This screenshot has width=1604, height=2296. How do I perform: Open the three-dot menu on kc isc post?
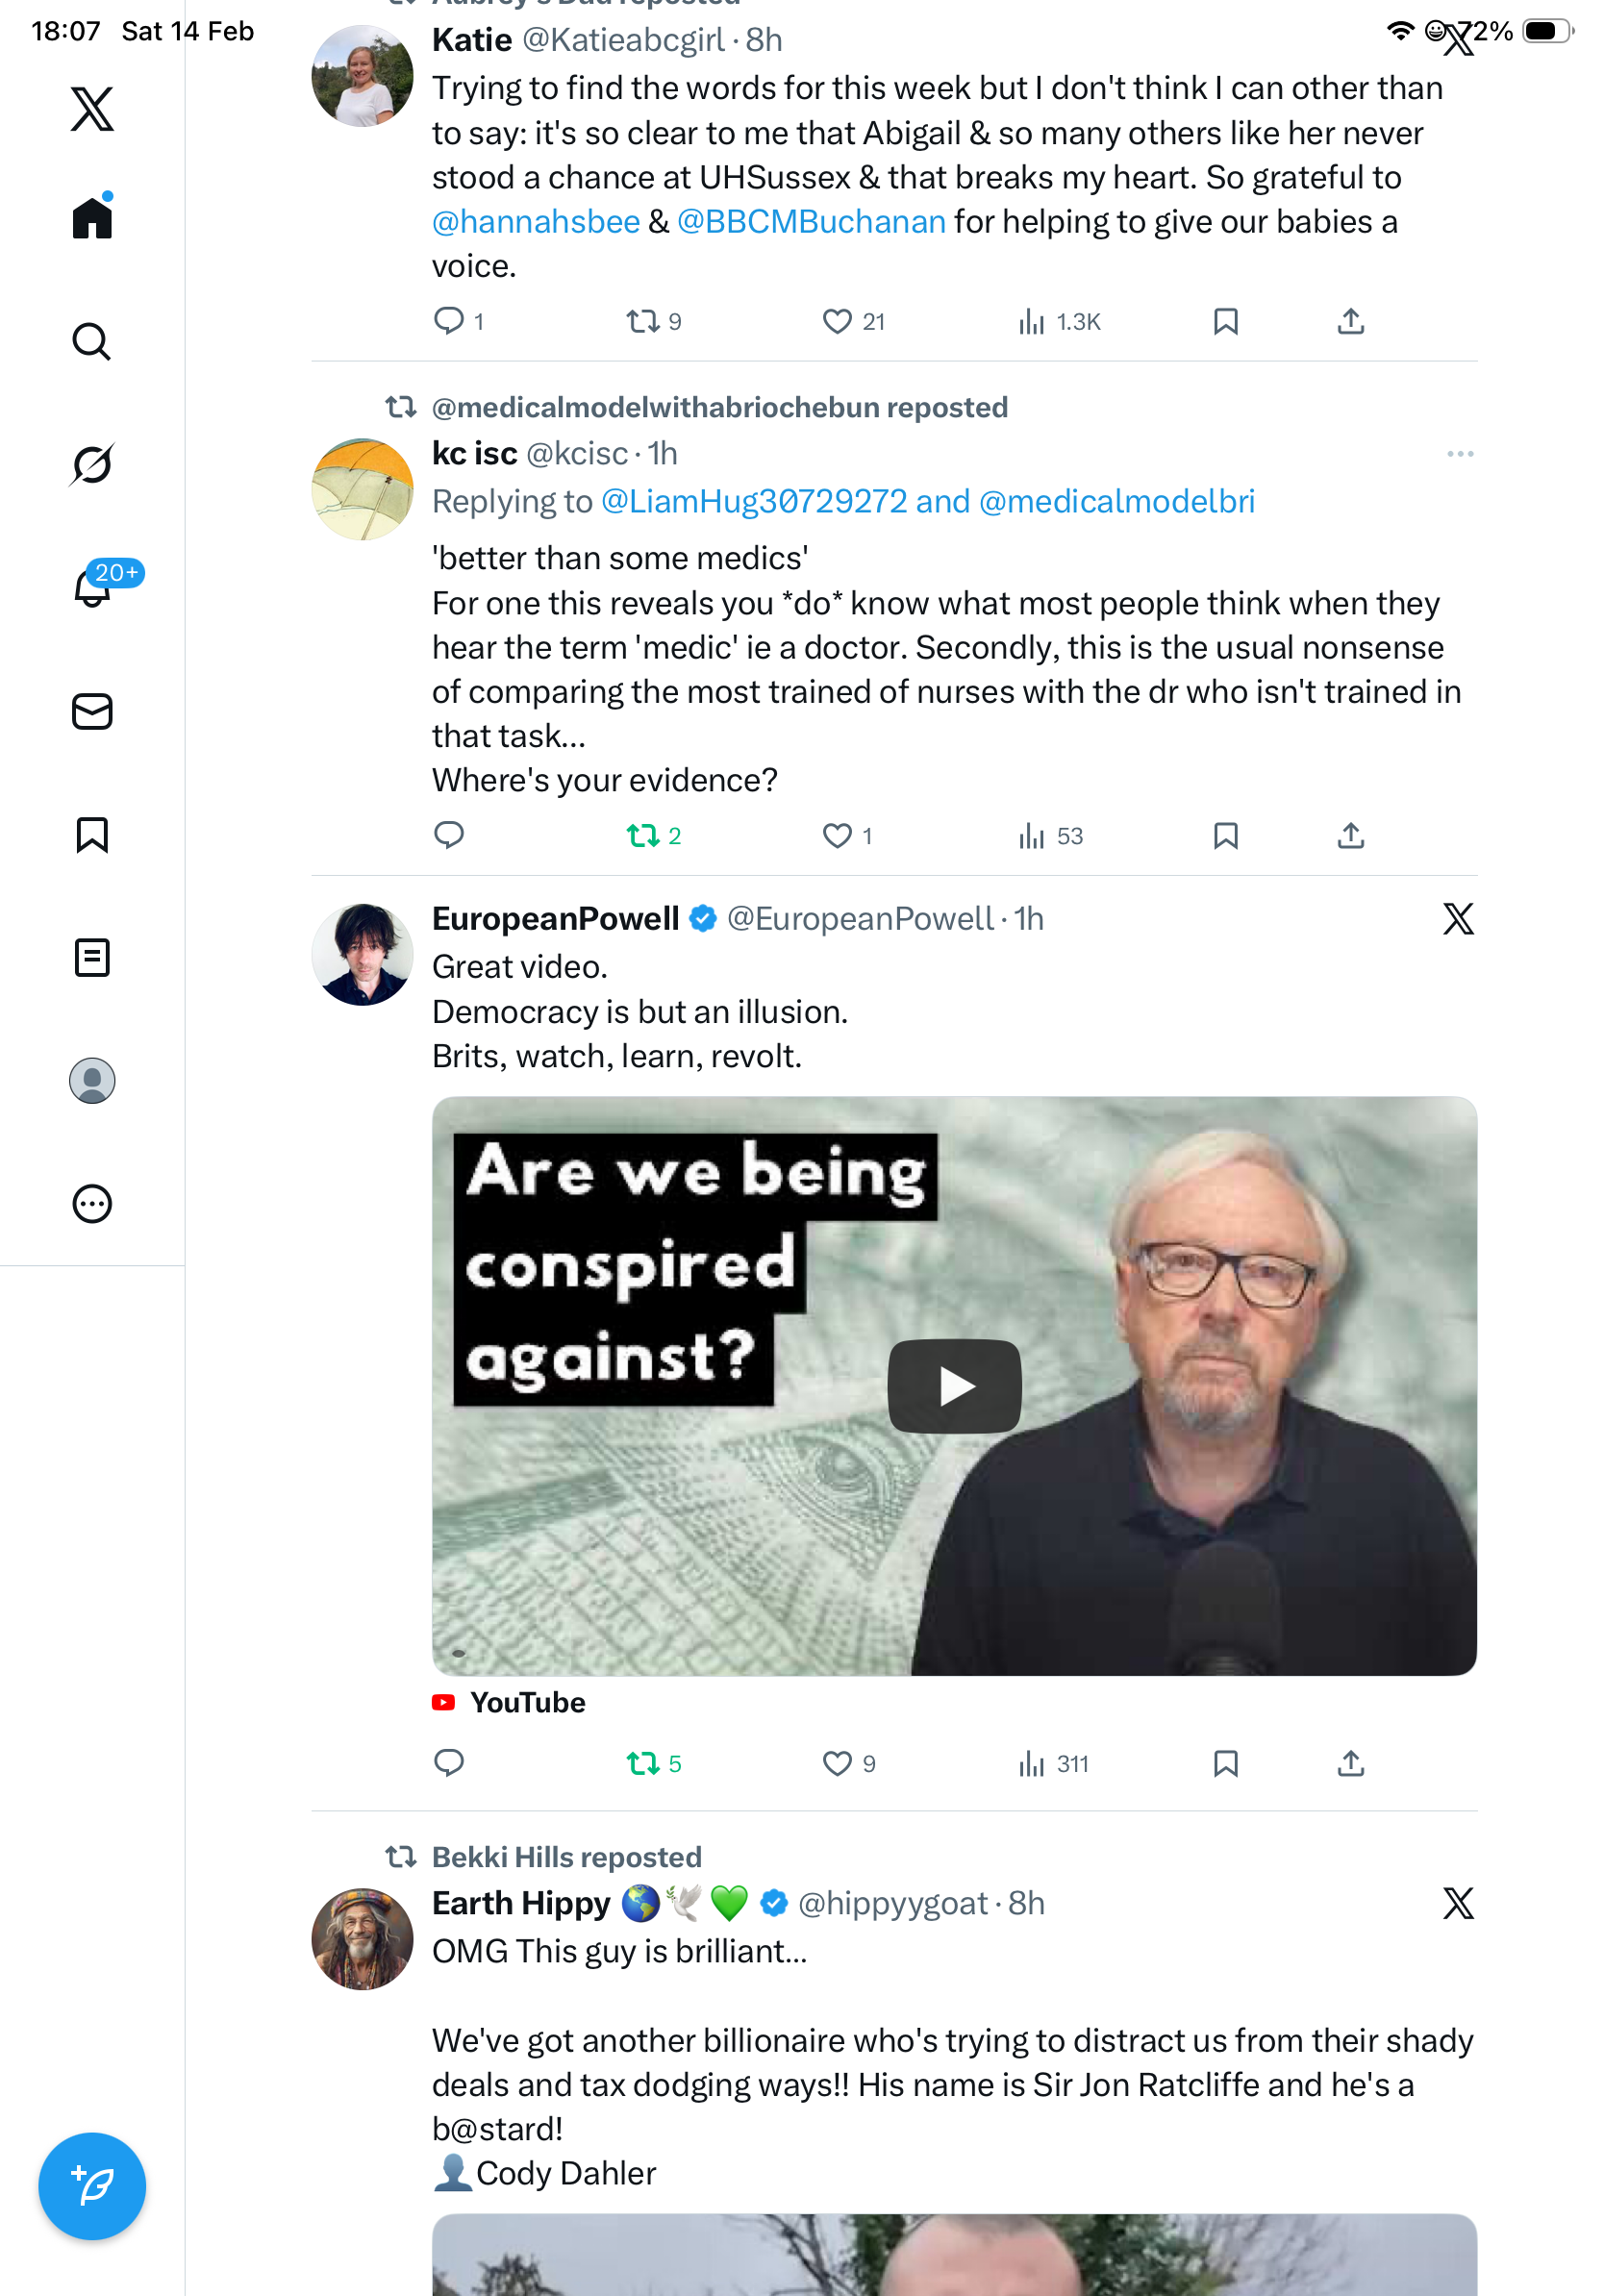click(1459, 454)
